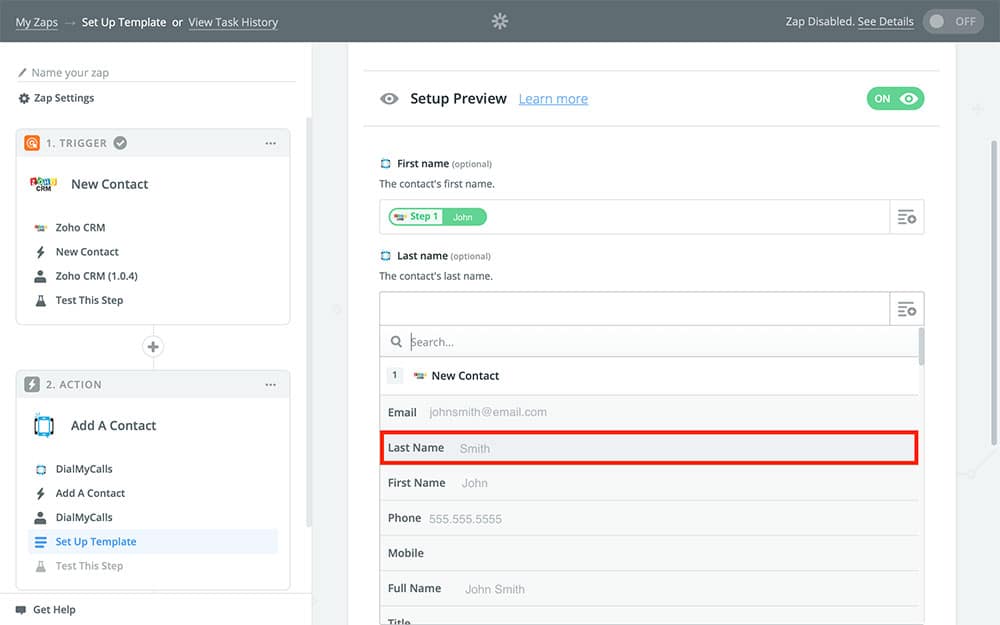This screenshot has width=1000, height=625.
Task: Click the dropdown list scrollbar
Action: (921, 346)
